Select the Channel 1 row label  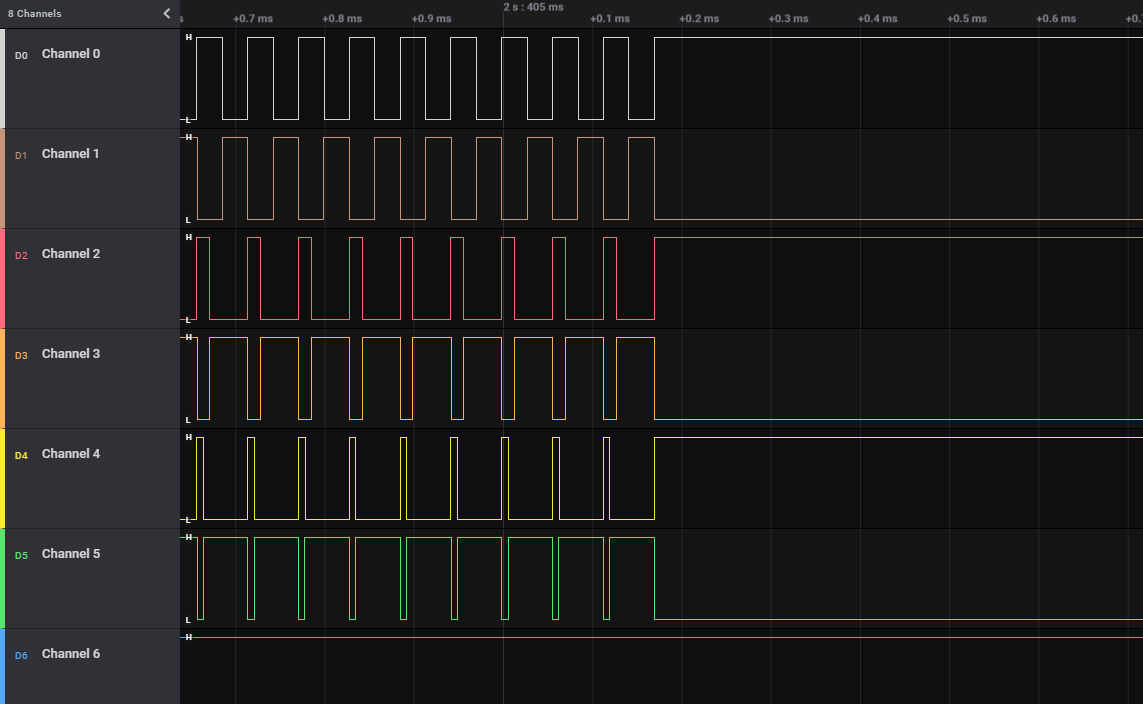coord(70,154)
